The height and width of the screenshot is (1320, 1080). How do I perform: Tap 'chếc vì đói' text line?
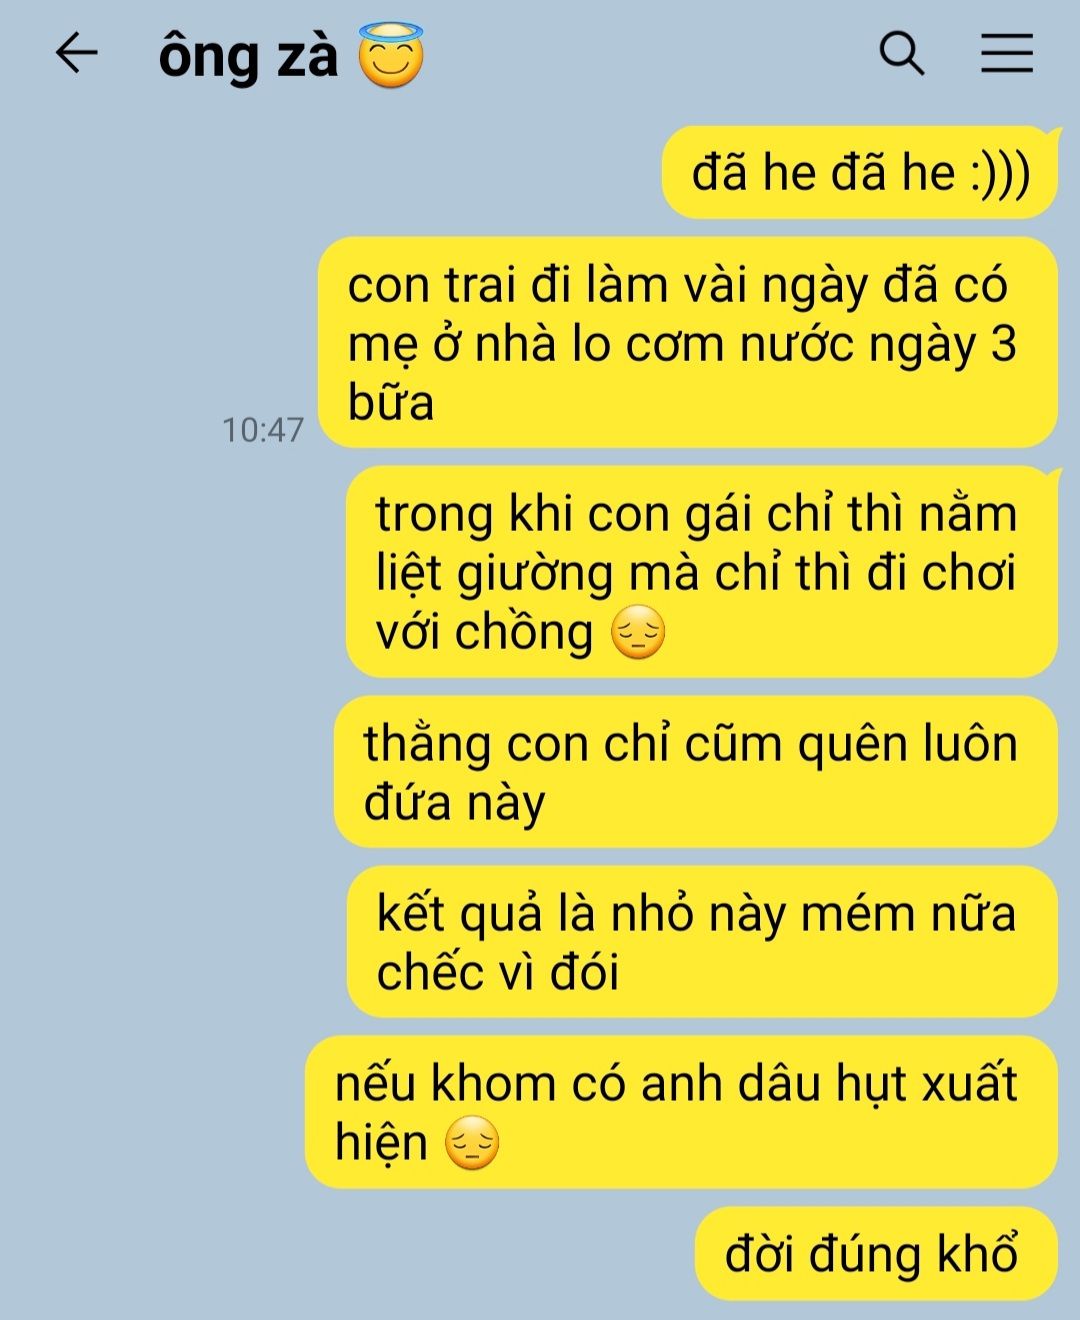click(x=497, y=972)
